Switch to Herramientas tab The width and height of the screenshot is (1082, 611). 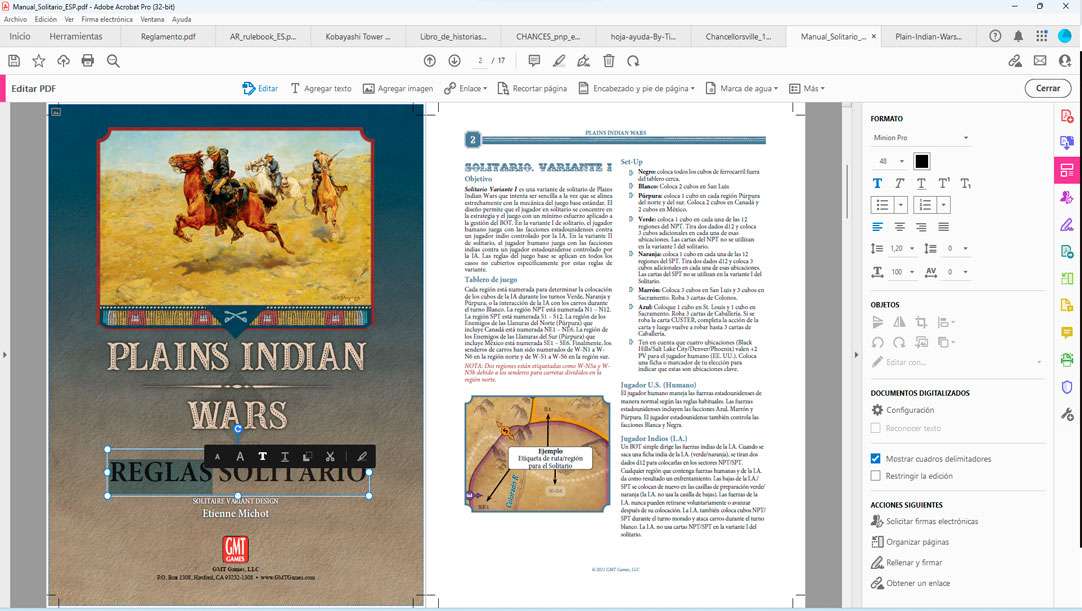pos(76,37)
